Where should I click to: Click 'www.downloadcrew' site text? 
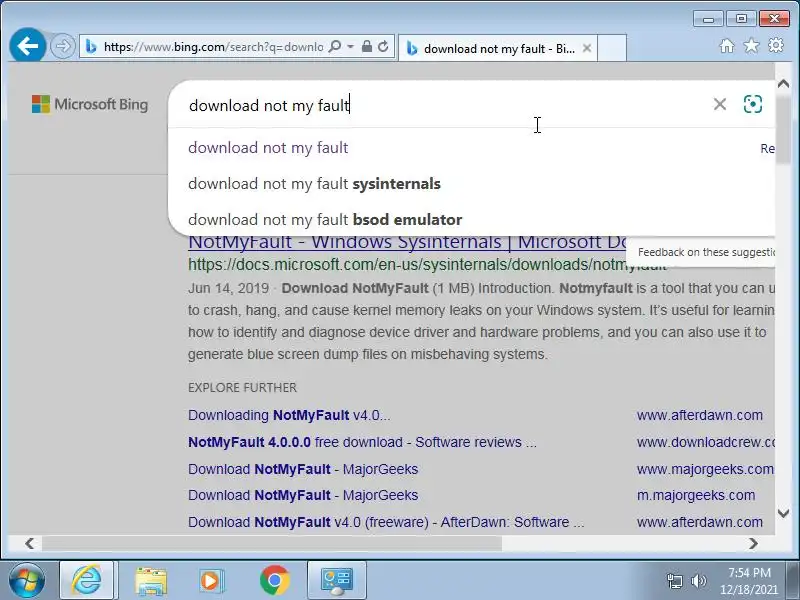(x=706, y=442)
